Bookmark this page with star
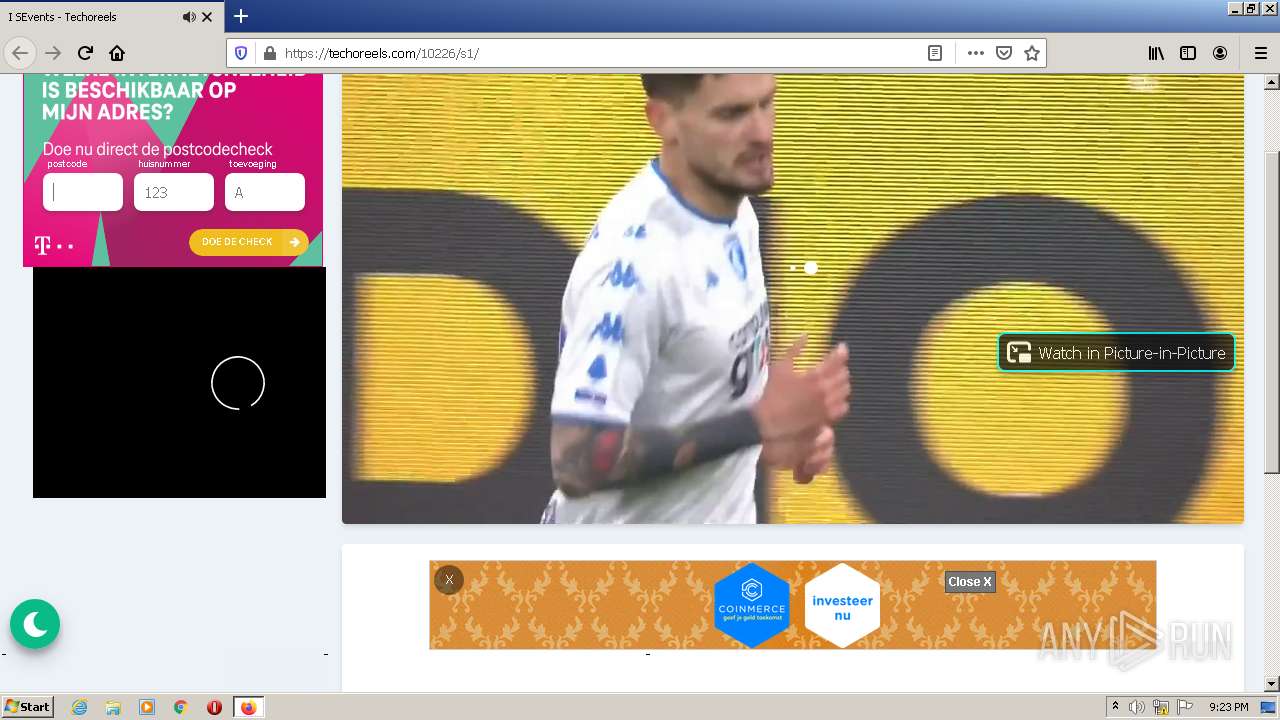This screenshot has width=1280, height=720. (x=1032, y=53)
